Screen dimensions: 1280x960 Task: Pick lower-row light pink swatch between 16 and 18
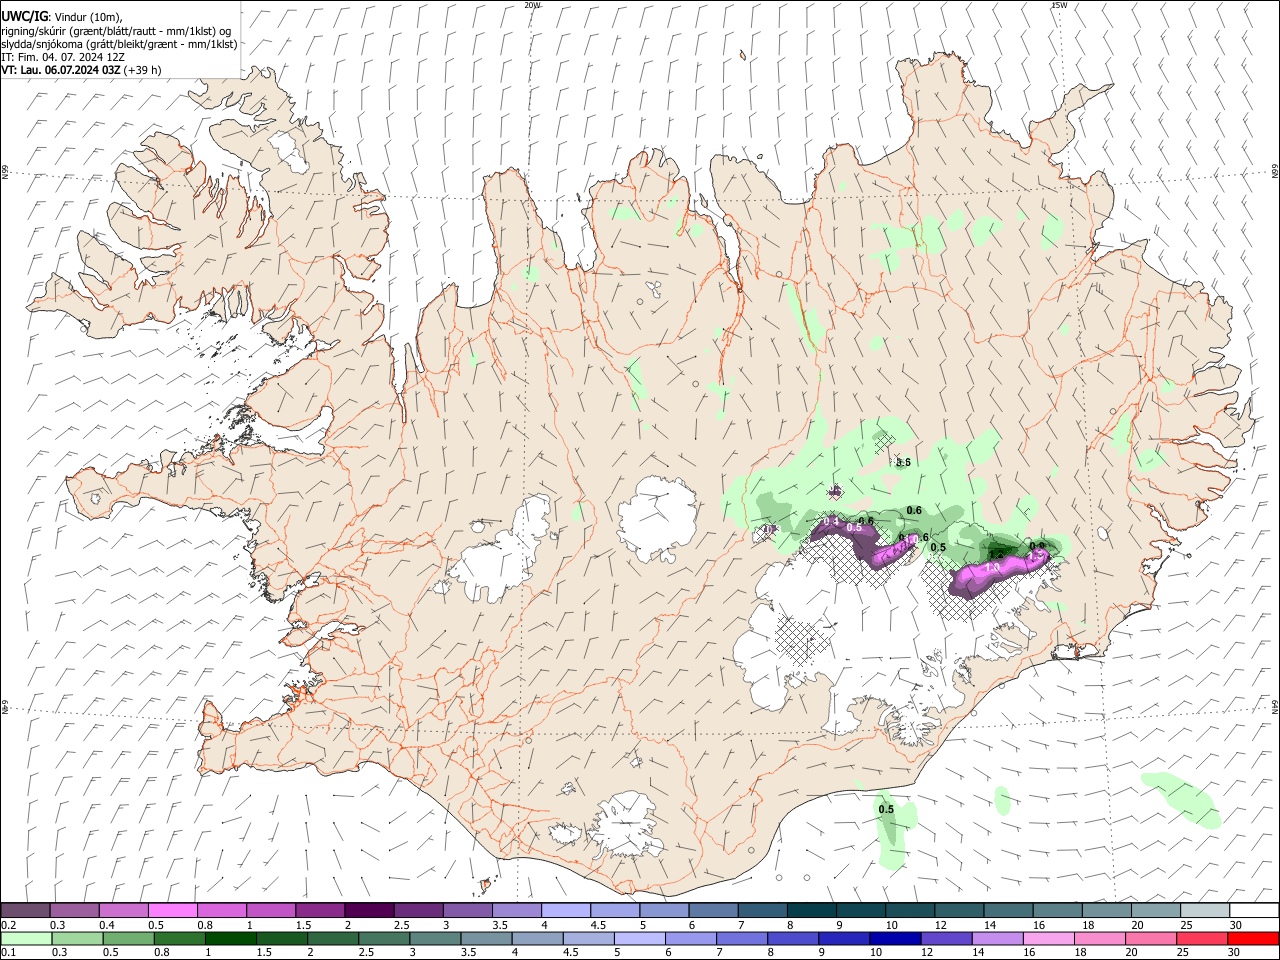(x=1047, y=938)
